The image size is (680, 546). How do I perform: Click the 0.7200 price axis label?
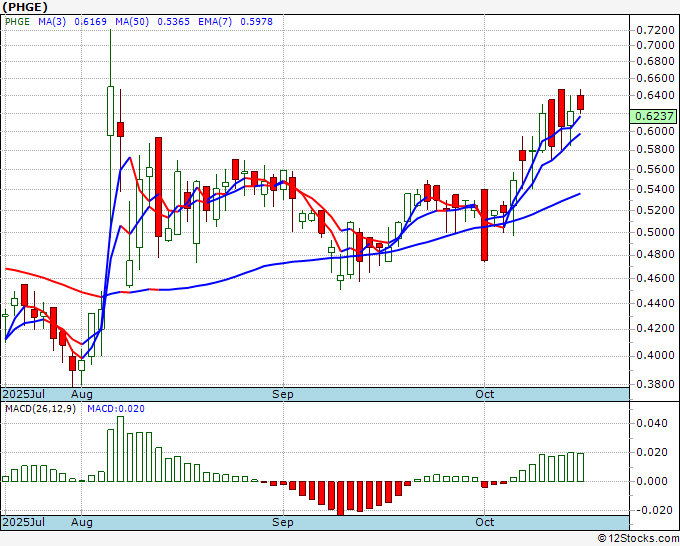pos(655,30)
